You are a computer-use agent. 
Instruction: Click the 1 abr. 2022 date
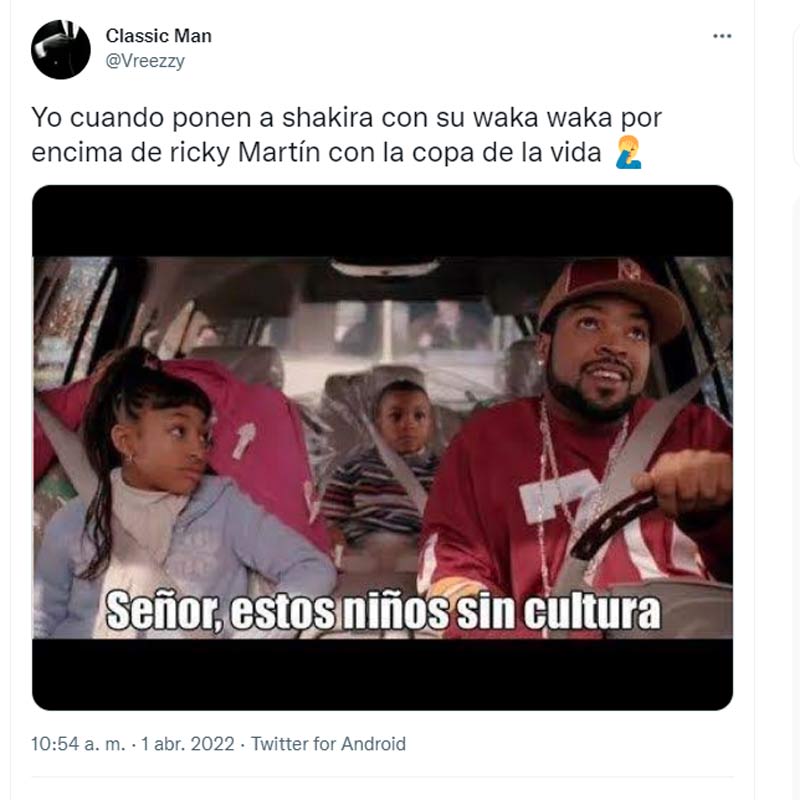[187, 744]
